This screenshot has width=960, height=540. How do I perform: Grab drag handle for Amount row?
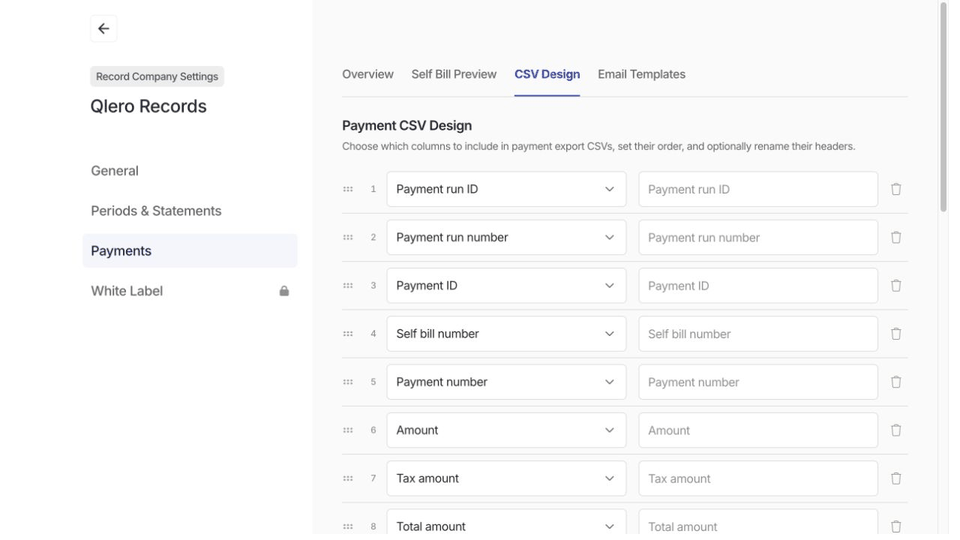348,430
